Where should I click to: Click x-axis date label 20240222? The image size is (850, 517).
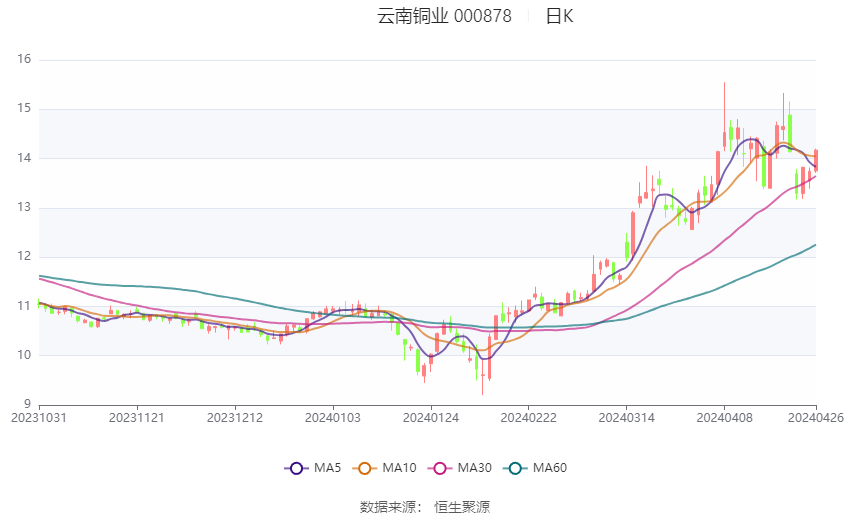[529, 418]
